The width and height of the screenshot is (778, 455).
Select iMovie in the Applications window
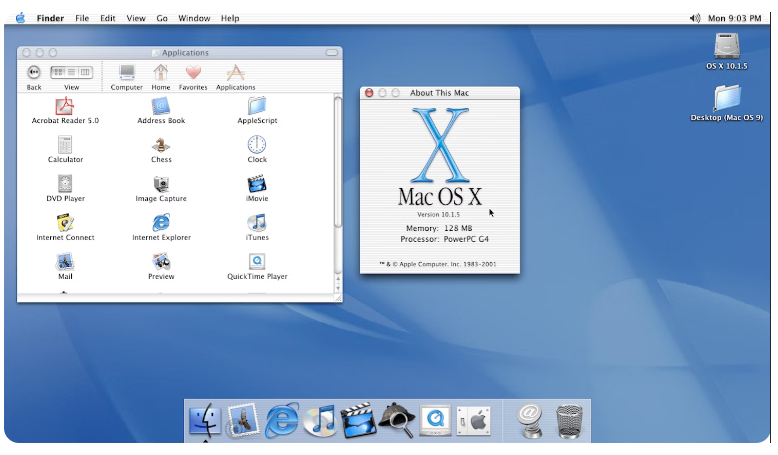point(257,184)
